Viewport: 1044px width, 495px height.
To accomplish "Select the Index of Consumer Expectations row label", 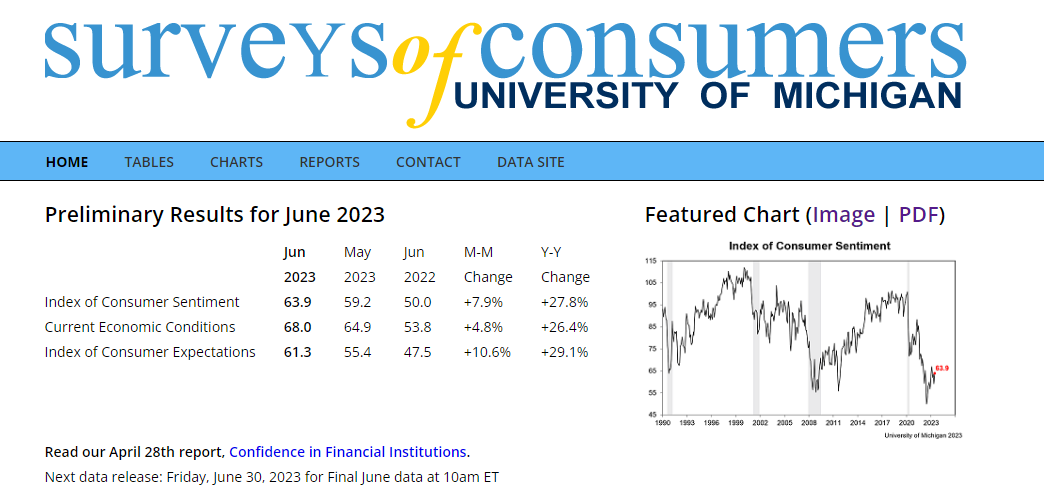I will click(150, 352).
